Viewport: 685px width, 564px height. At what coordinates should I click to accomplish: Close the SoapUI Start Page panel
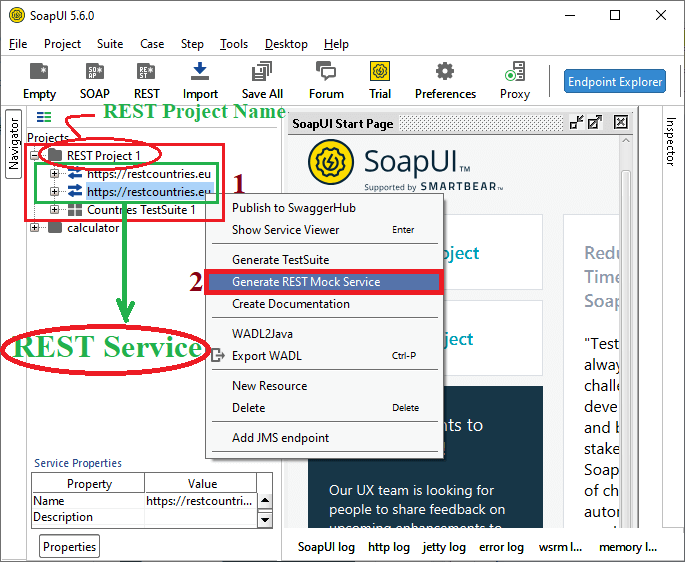621,122
